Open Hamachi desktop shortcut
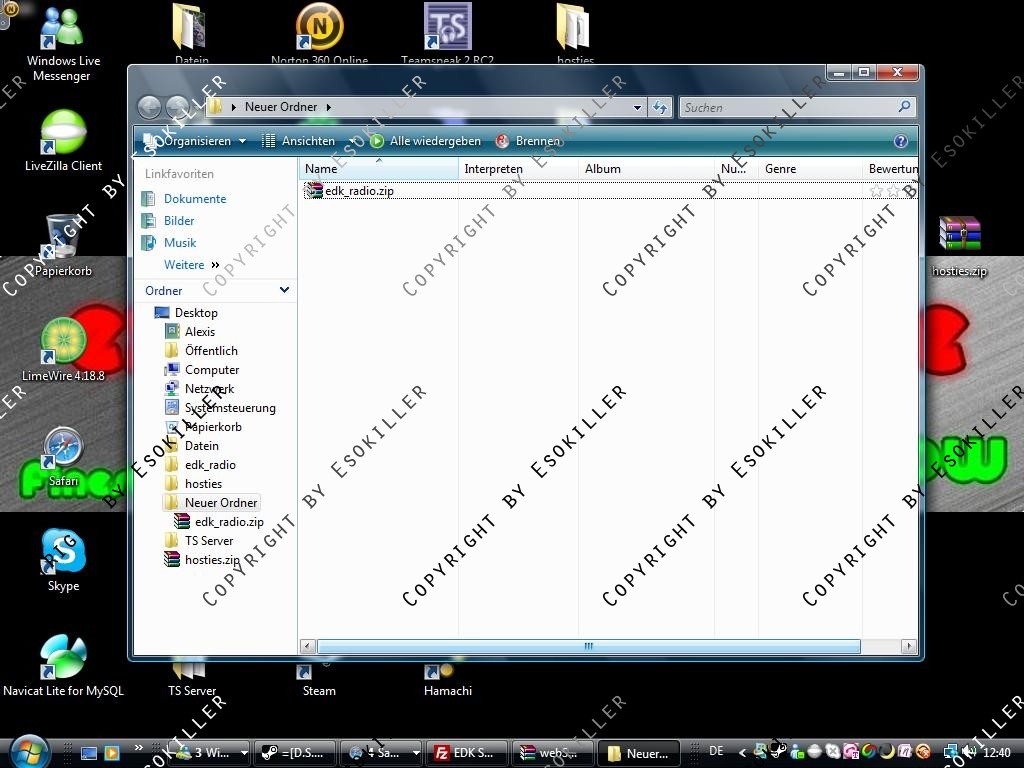Screen dimensions: 1024x768 [447, 680]
